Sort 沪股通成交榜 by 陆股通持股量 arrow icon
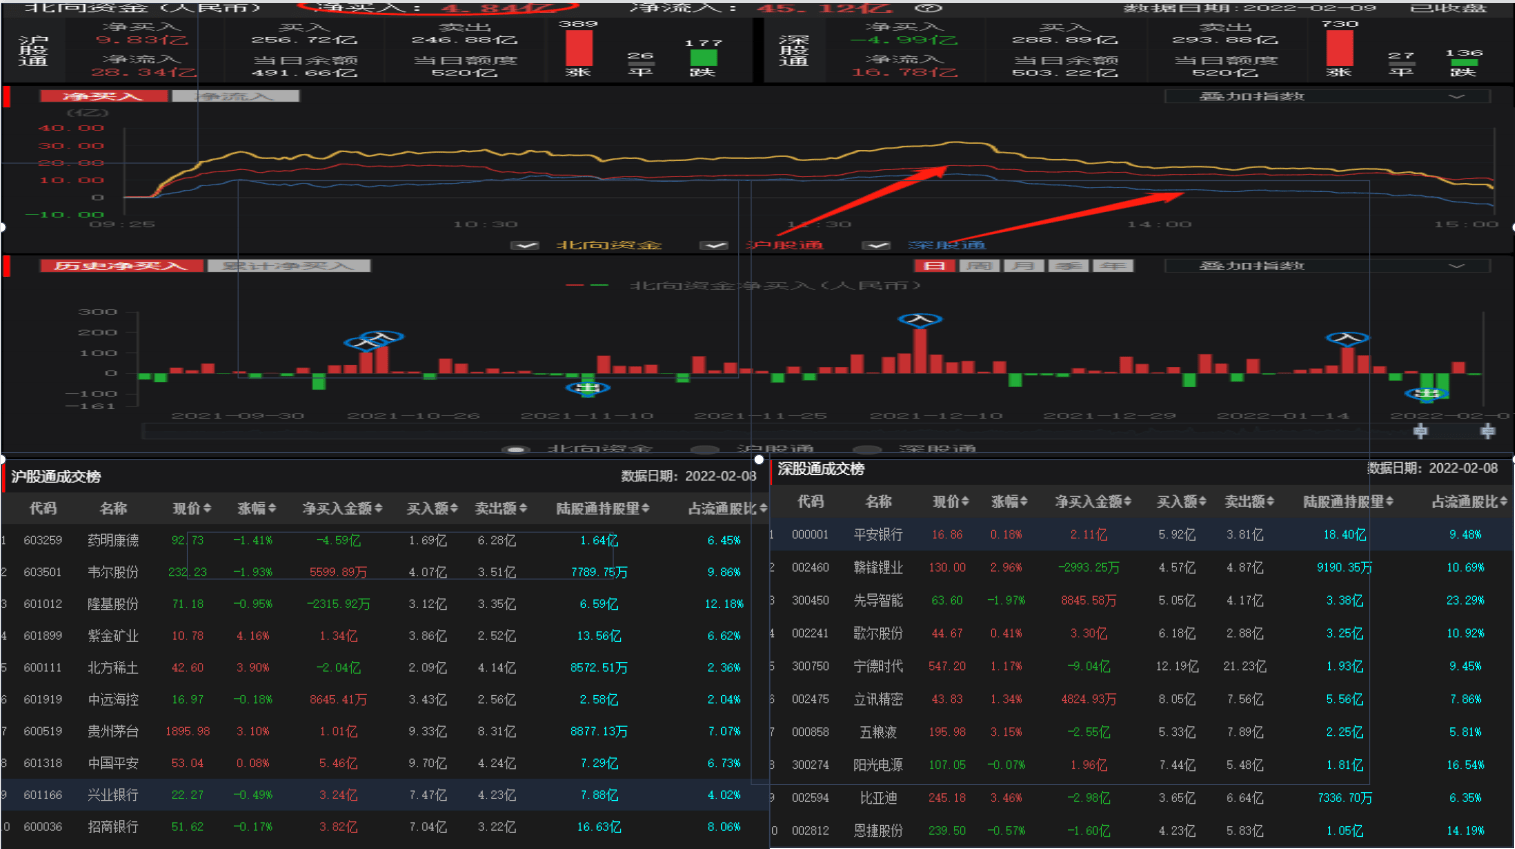 [x=645, y=509]
